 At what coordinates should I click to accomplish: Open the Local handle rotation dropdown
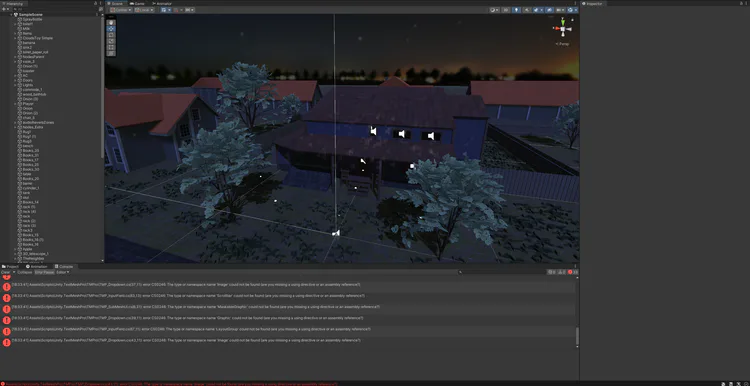[x=143, y=10]
